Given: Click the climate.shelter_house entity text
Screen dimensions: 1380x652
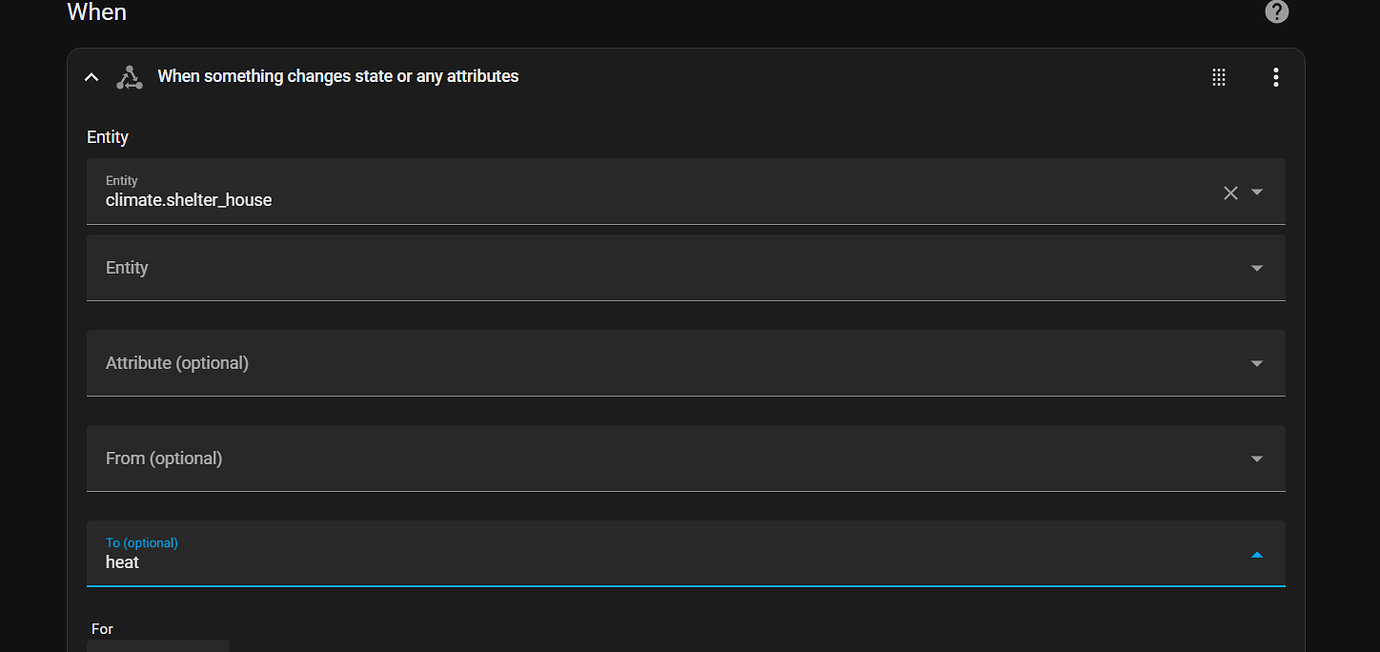Looking at the screenshot, I should coord(189,200).
